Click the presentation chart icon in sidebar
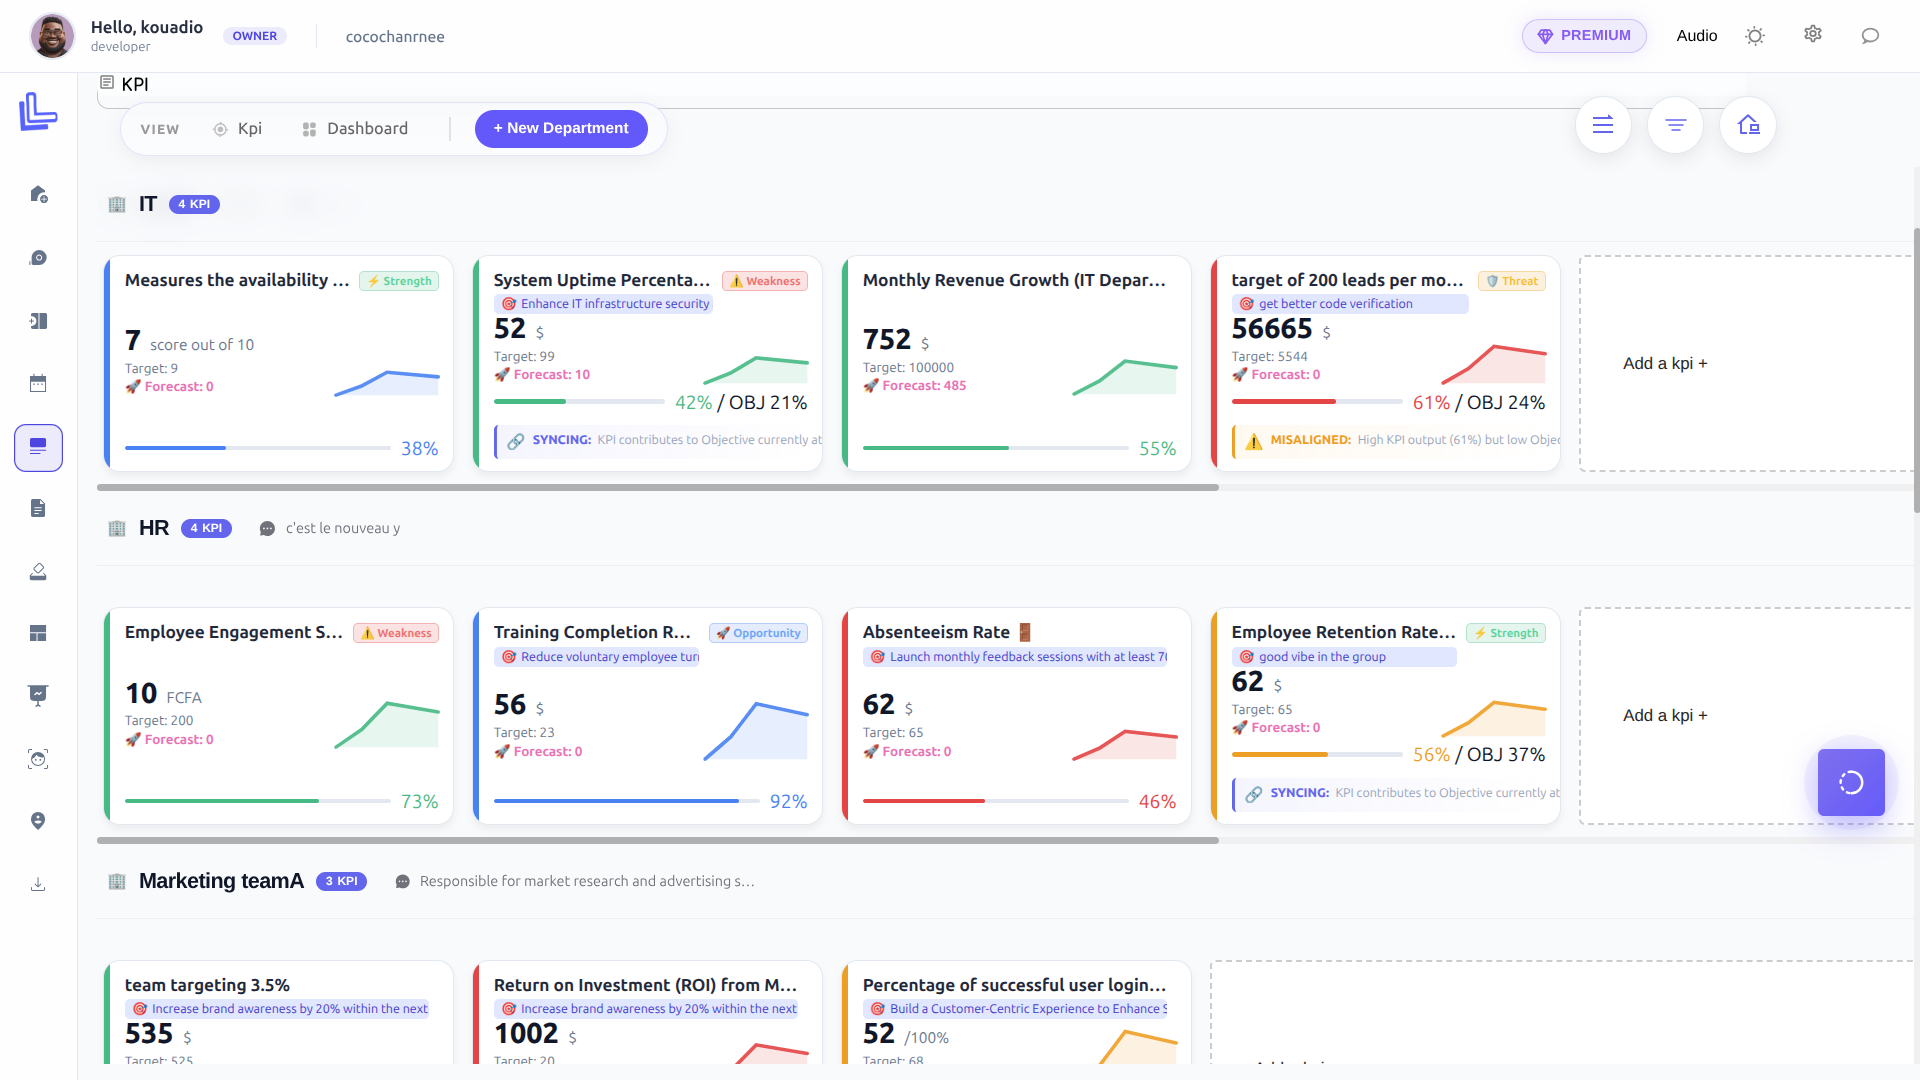This screenshot has width=1920, height=1080. pyautogui.click(x=38, y=695)
